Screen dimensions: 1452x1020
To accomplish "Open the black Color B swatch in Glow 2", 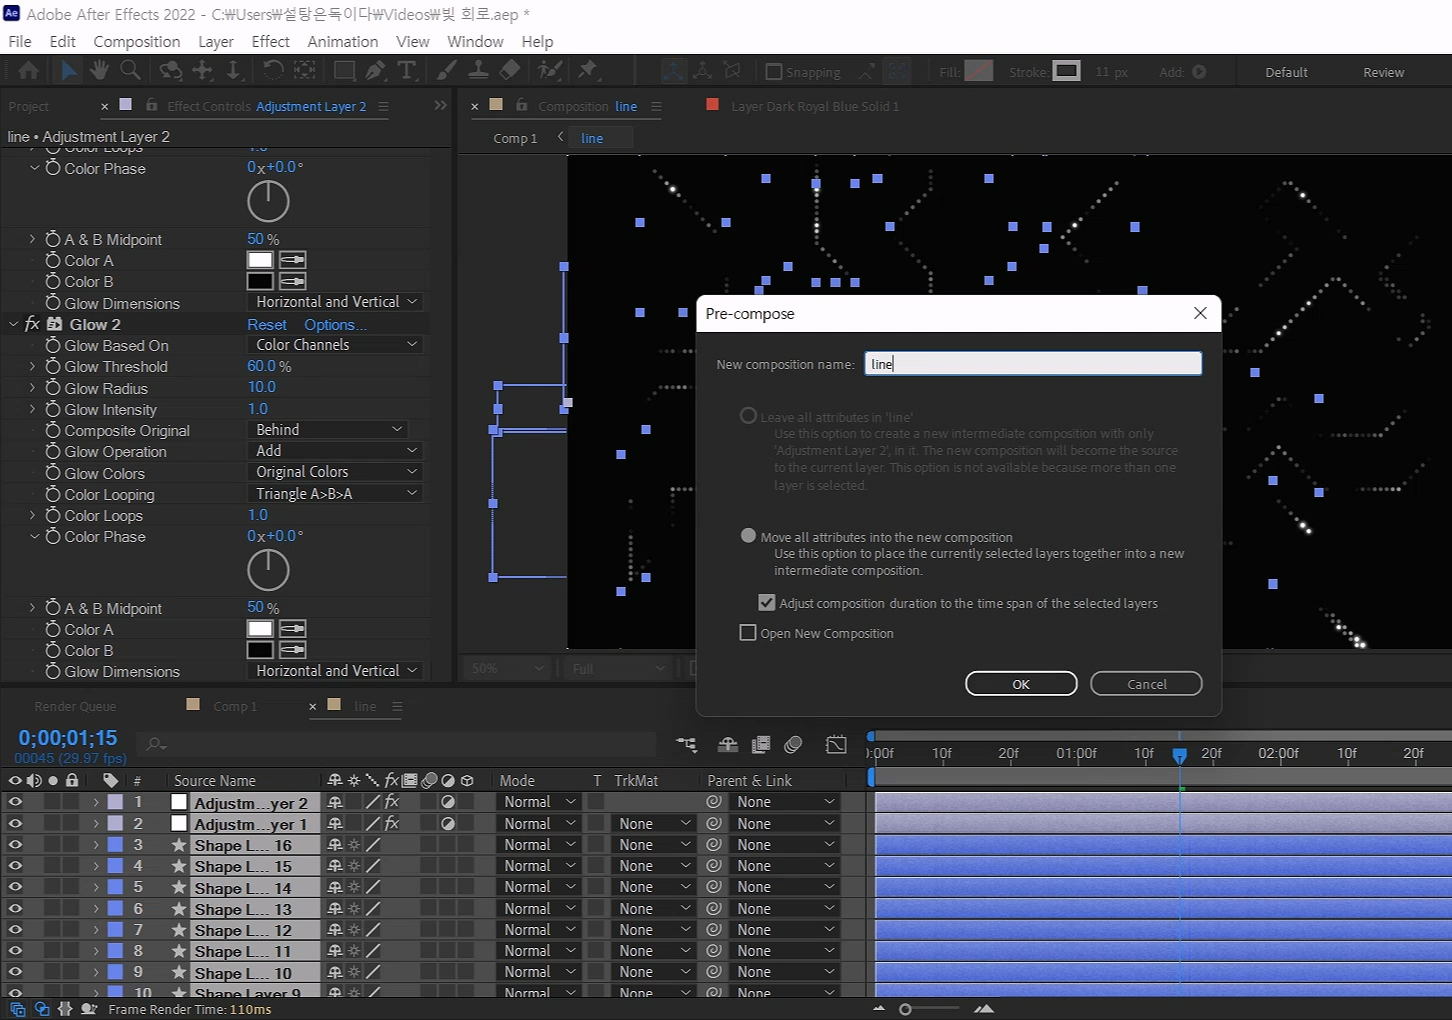I will (260, 650).
